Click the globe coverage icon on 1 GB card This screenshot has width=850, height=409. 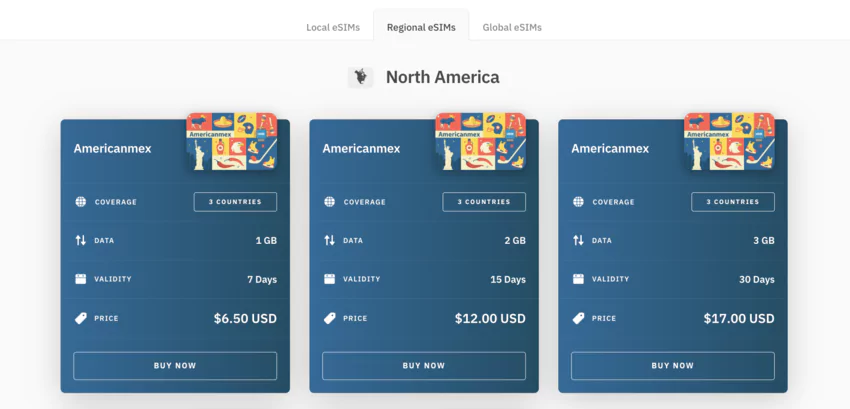coord(81,202)
